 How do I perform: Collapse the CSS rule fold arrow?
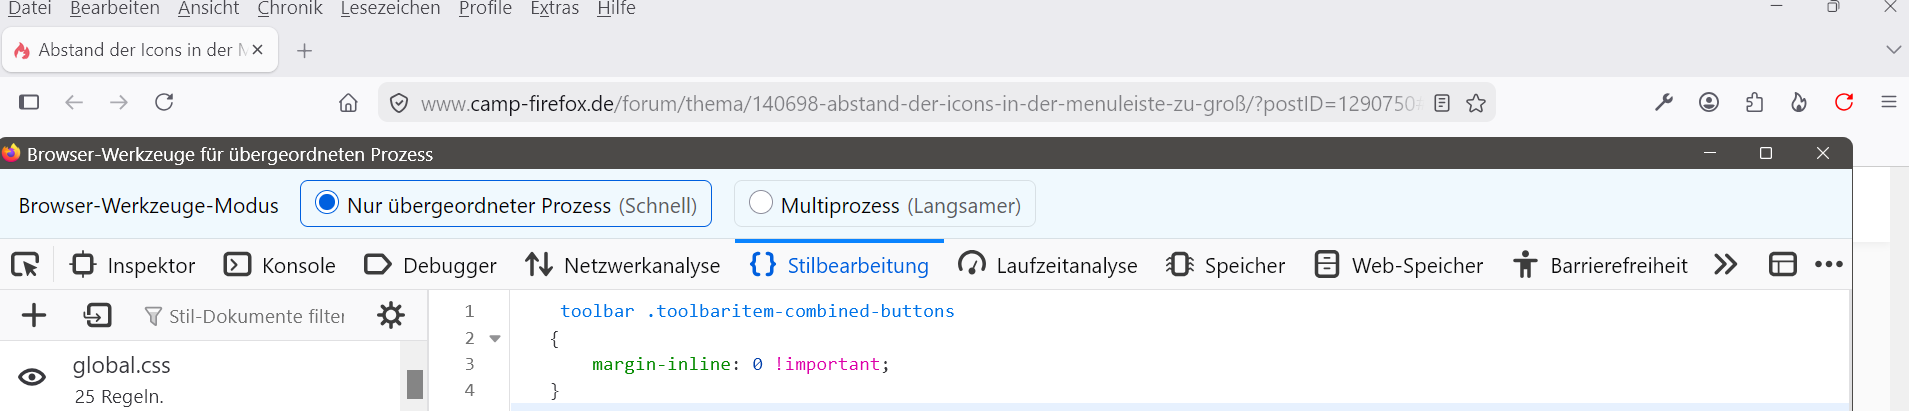495,339
